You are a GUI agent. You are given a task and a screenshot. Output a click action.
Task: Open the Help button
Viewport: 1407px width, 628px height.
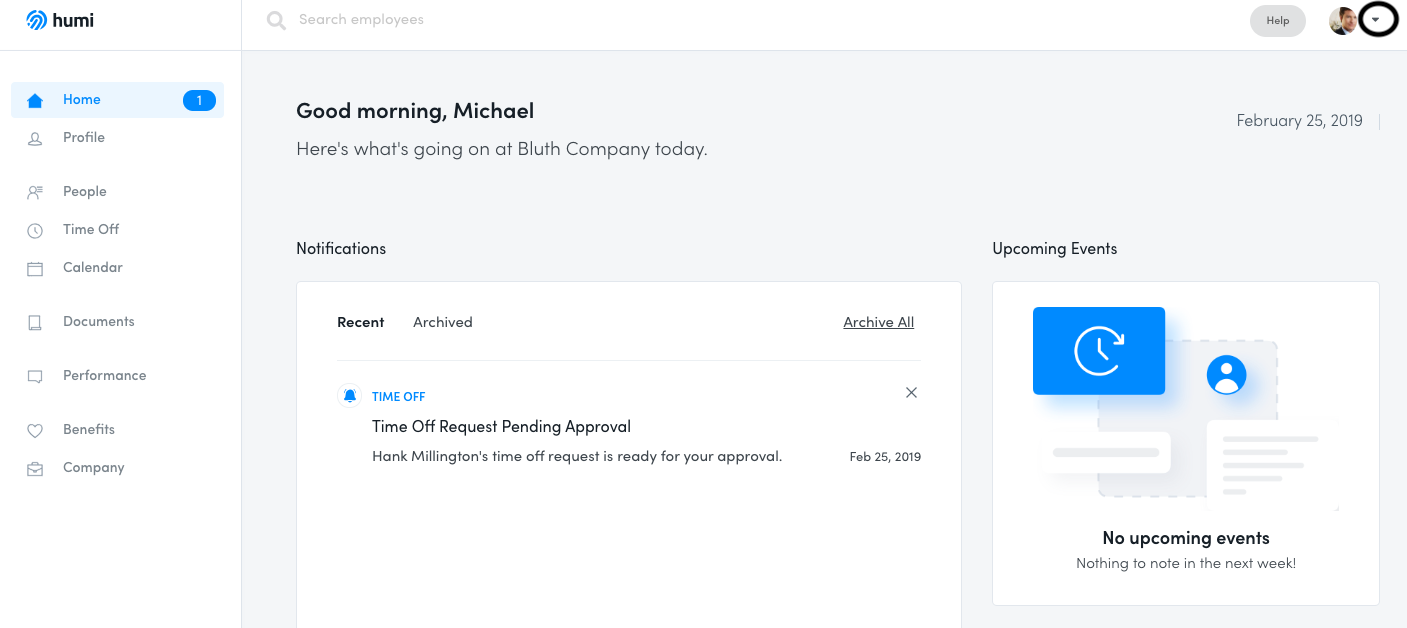pyautogui.click(x=1278, y=20)
